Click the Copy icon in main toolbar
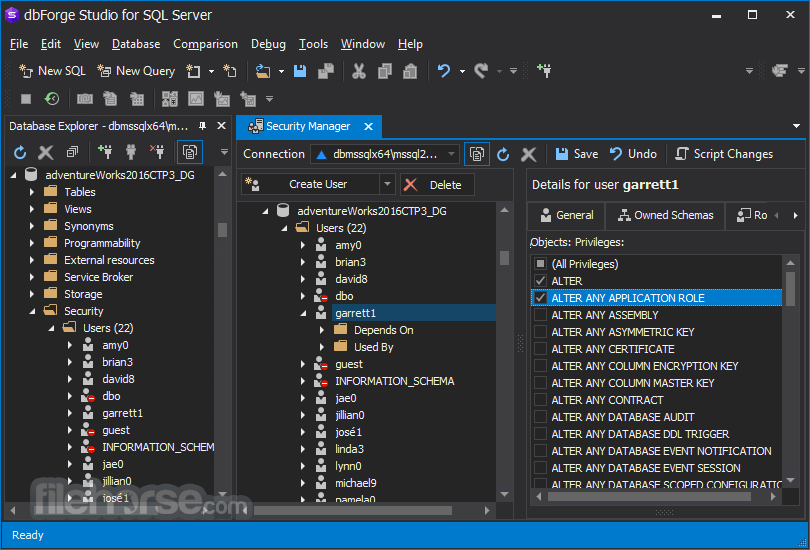Viewport: 810px width, 550px height. click(x=384, y=71)
